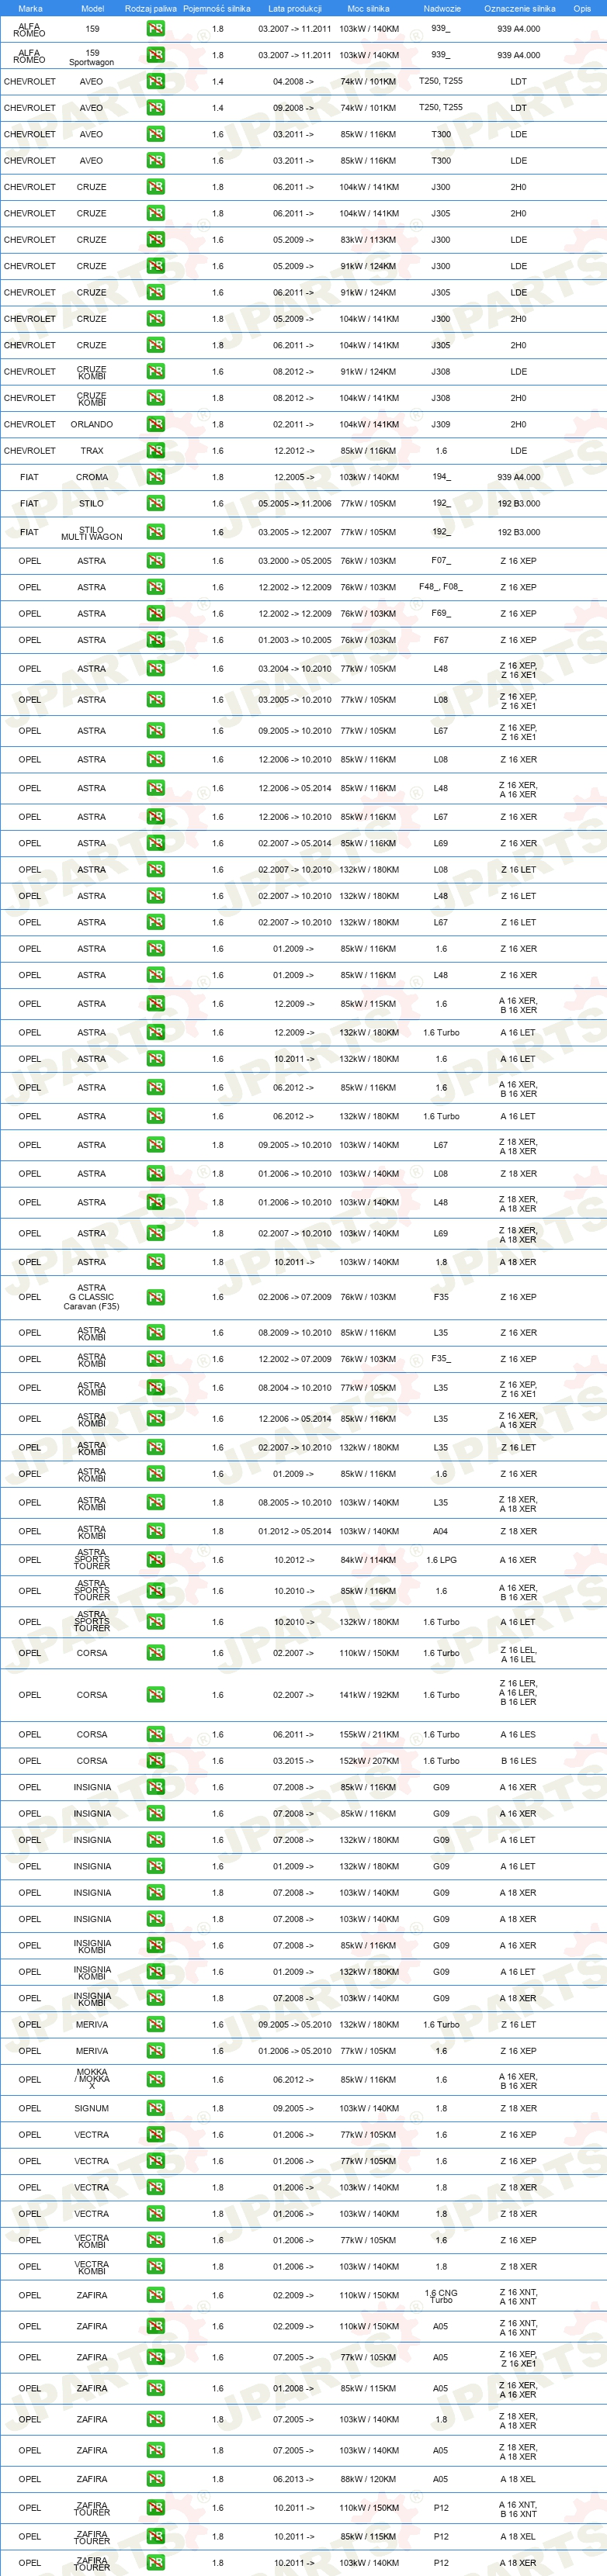Click body code 'F69_'

point(441,613)
